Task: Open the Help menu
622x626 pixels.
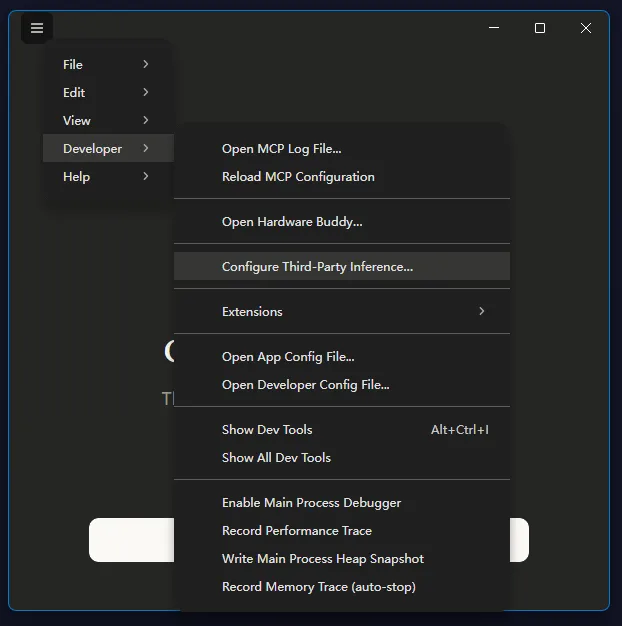Action: coord(108,176)
